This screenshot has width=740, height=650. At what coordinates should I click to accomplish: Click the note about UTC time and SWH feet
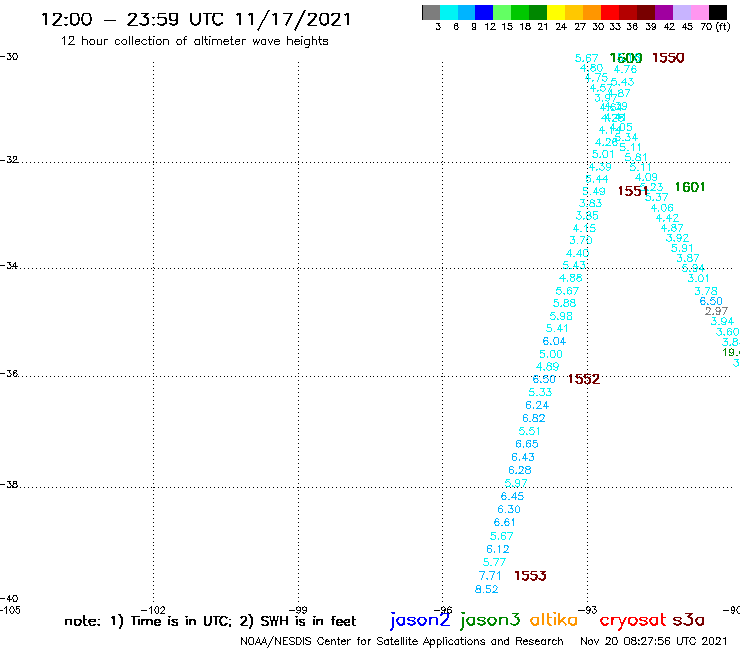coord(210,621)
